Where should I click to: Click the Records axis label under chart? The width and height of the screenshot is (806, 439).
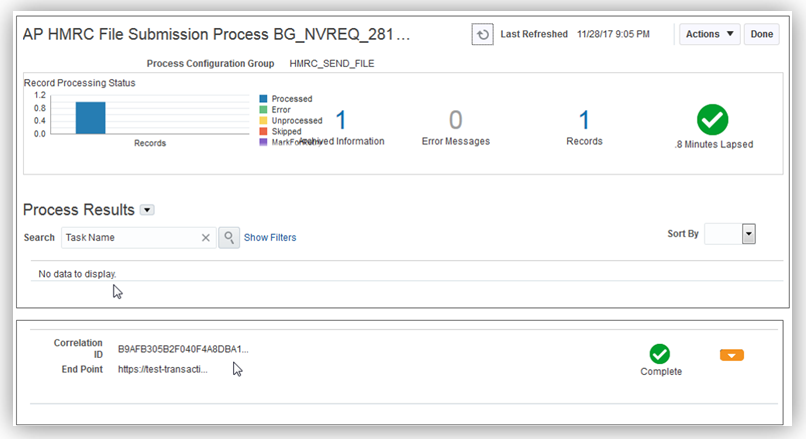(150, 143)
